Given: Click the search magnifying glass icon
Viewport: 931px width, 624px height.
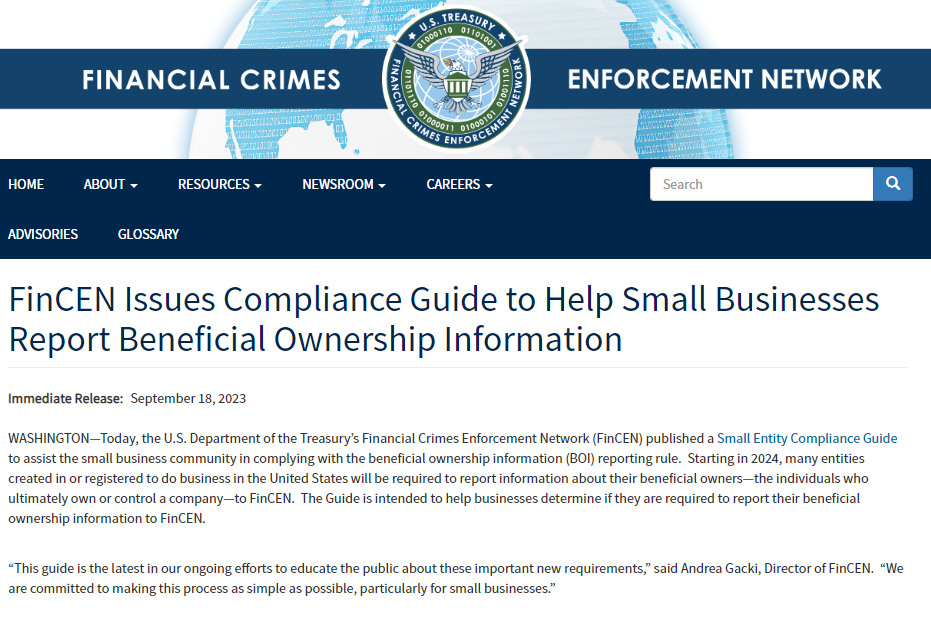Looking at the screenshot, I should (x=892, y=184).
